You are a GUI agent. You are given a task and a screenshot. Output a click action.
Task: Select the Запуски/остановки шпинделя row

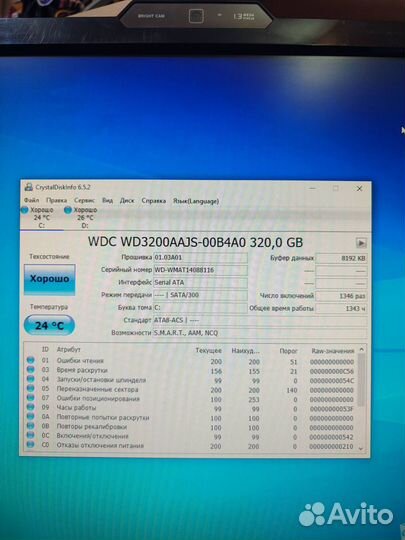tap(190, 380)
